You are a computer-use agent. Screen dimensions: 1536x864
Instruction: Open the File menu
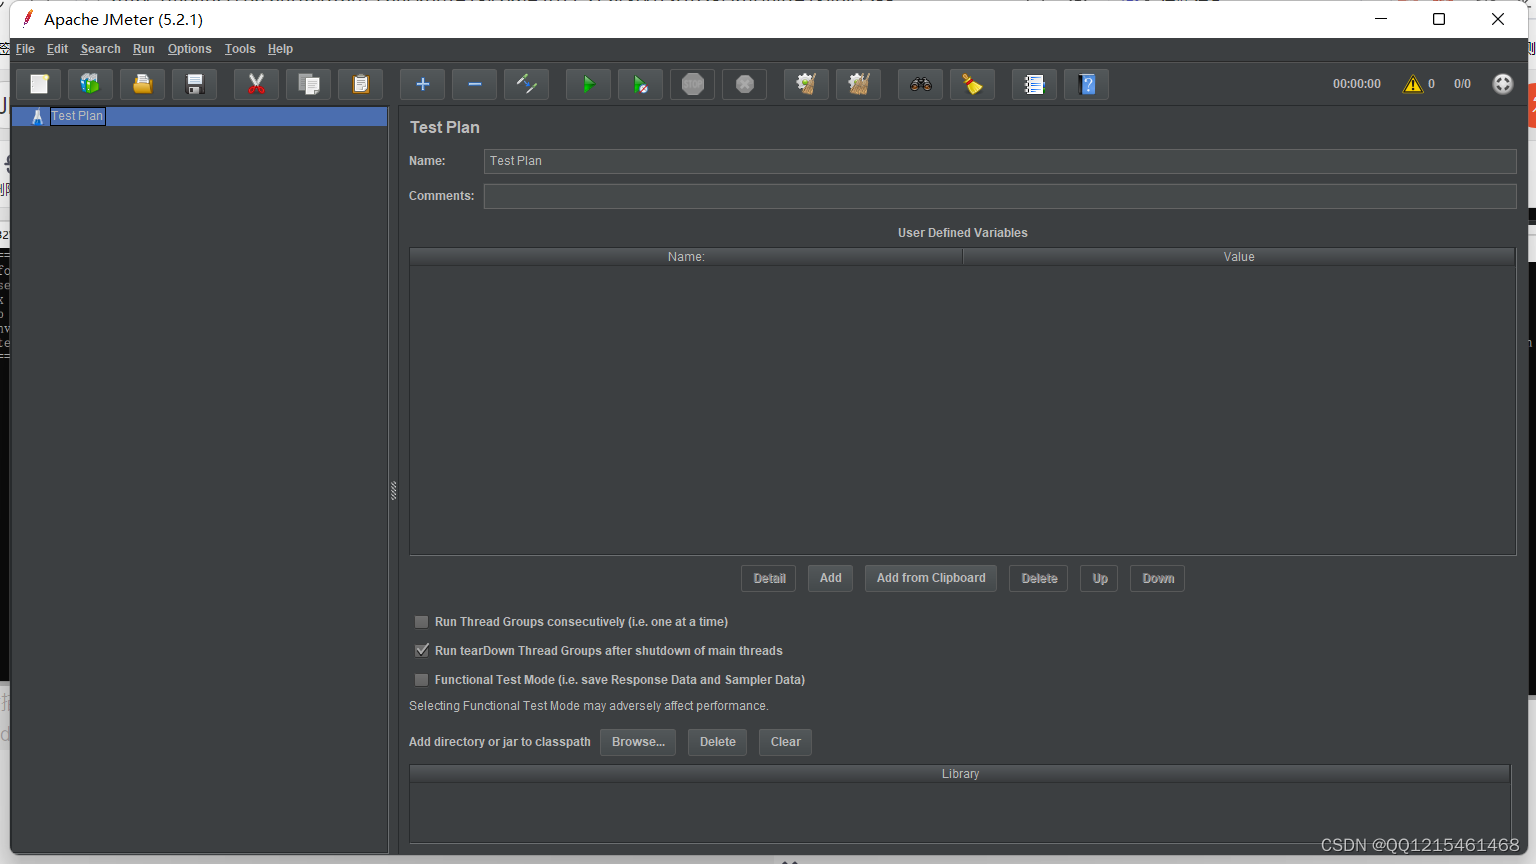coord(25,49)
